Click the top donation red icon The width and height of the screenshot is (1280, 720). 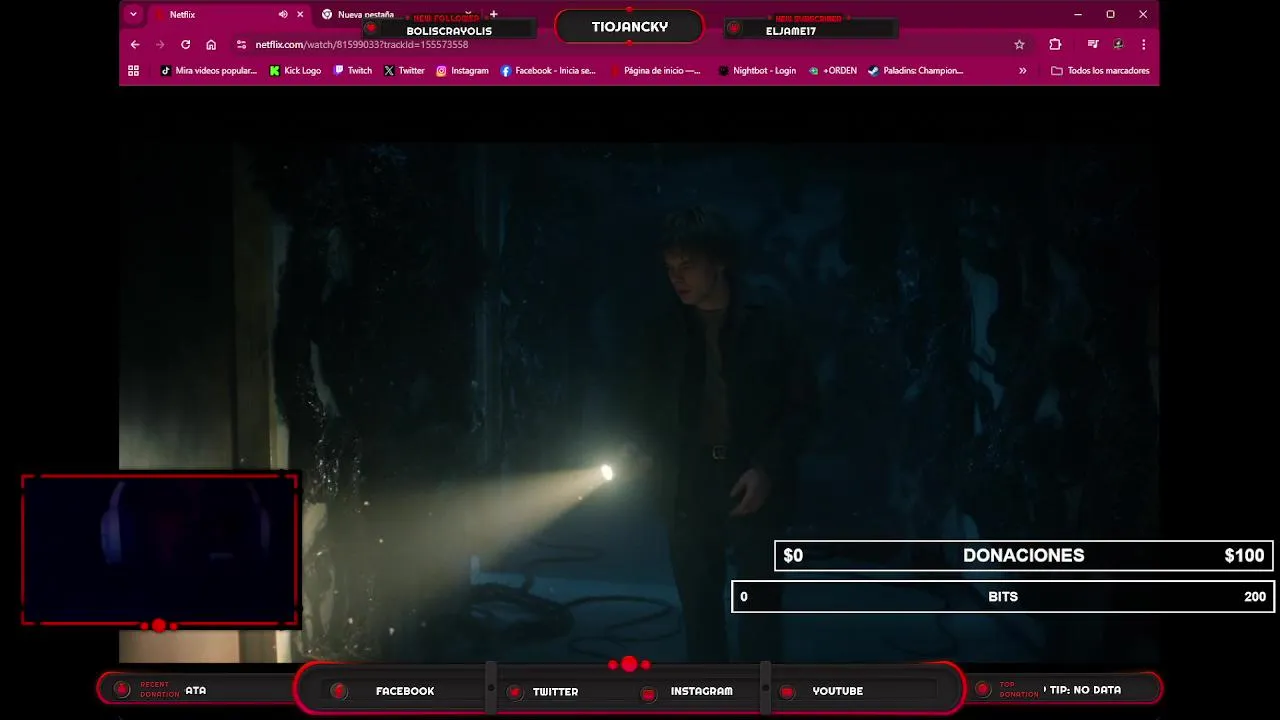coord(982,689)
